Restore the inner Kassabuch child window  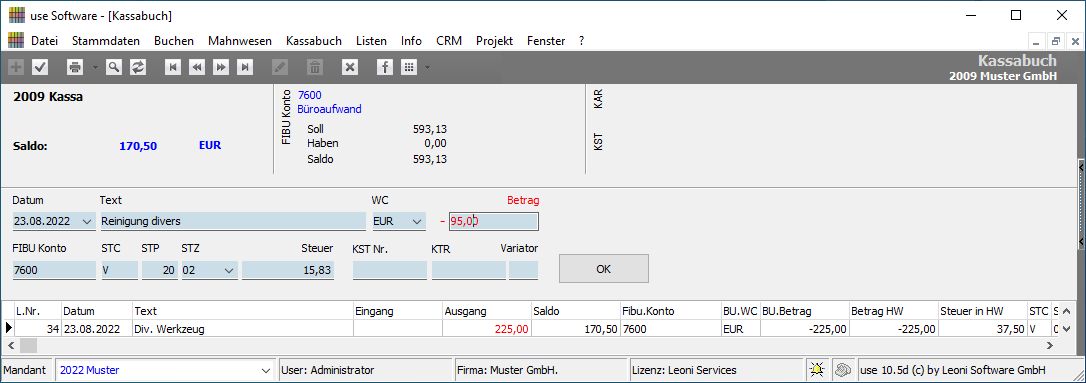pos(1056,42)
